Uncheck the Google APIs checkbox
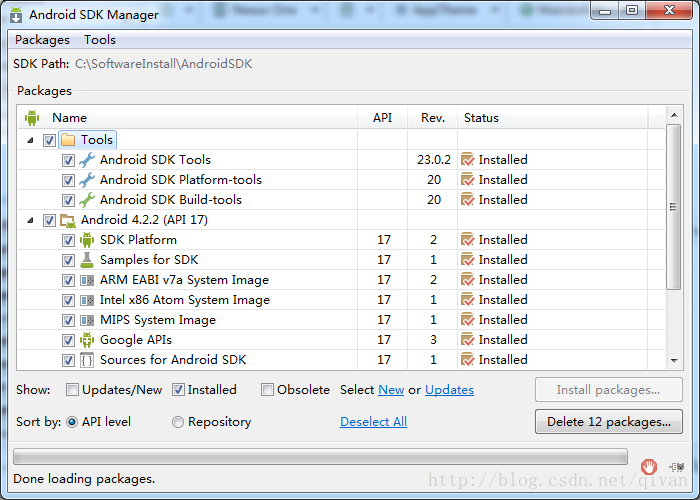Viewport: 700px width, 500px height. (68, 341)
